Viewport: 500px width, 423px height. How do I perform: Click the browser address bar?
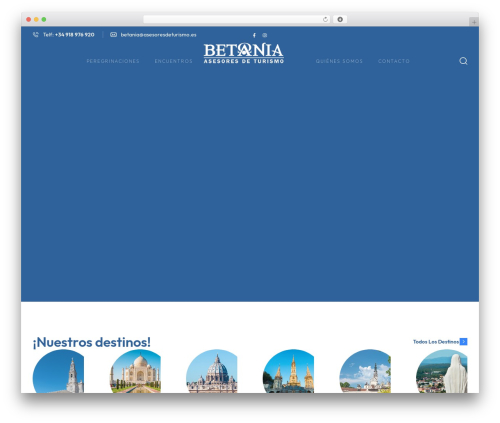coord(237,19)
